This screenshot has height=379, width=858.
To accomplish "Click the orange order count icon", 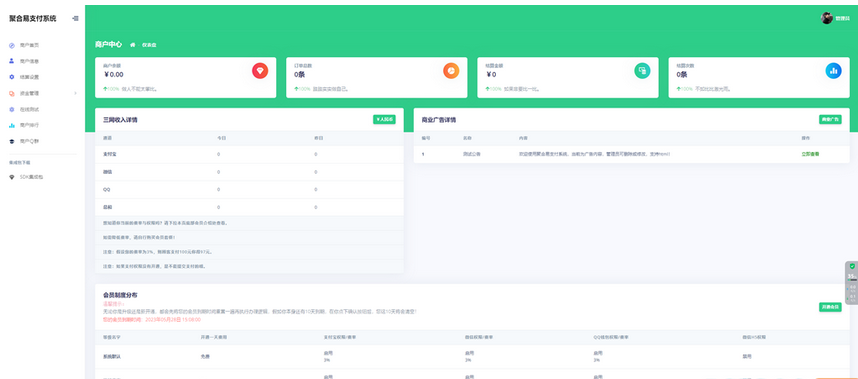I will tap(451, 71).
